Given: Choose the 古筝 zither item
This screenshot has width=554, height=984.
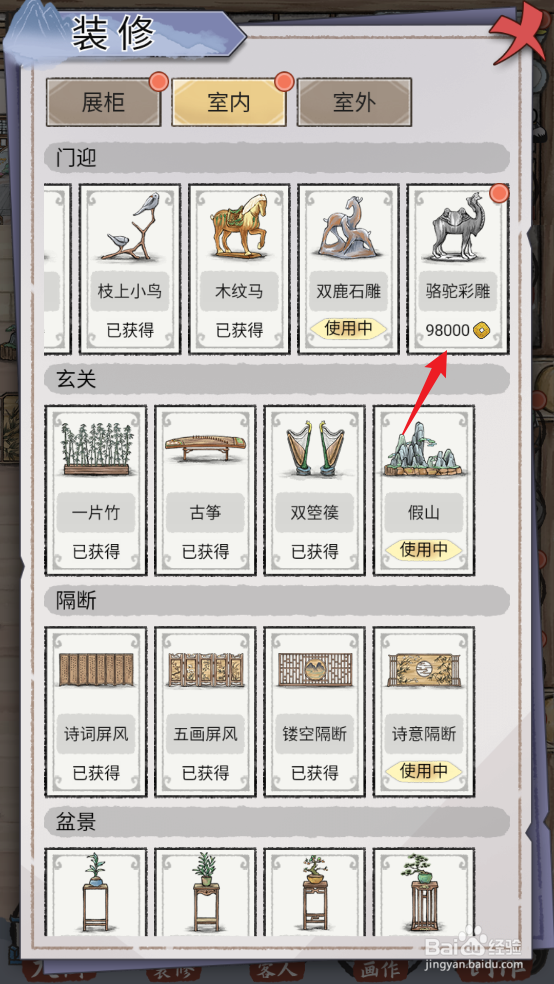Looking at the screenshot, I should (205, 490).
